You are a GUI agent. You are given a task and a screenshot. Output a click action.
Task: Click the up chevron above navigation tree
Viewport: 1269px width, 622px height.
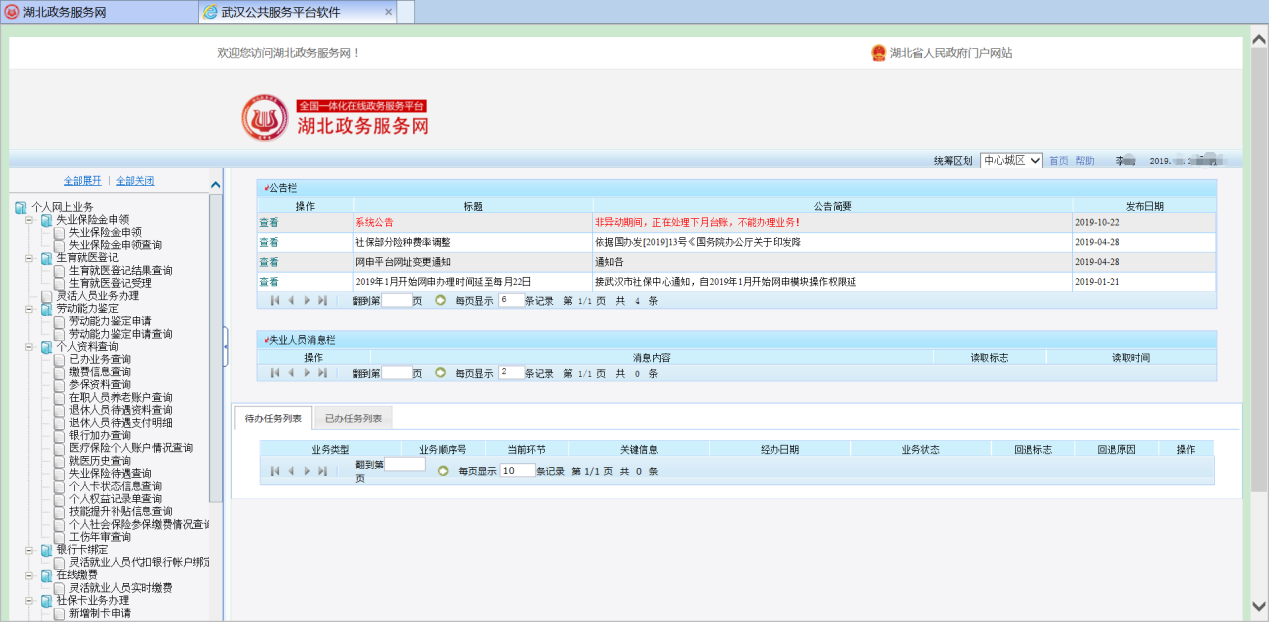(x=215, y=183)
